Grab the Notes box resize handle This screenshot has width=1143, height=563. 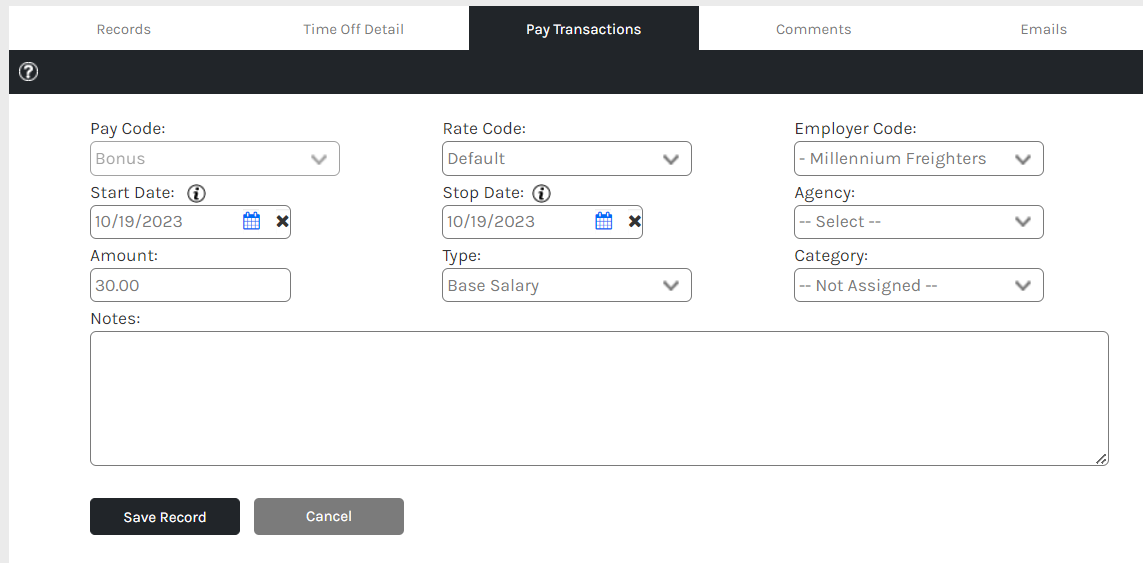click(x=1101, y=459)
